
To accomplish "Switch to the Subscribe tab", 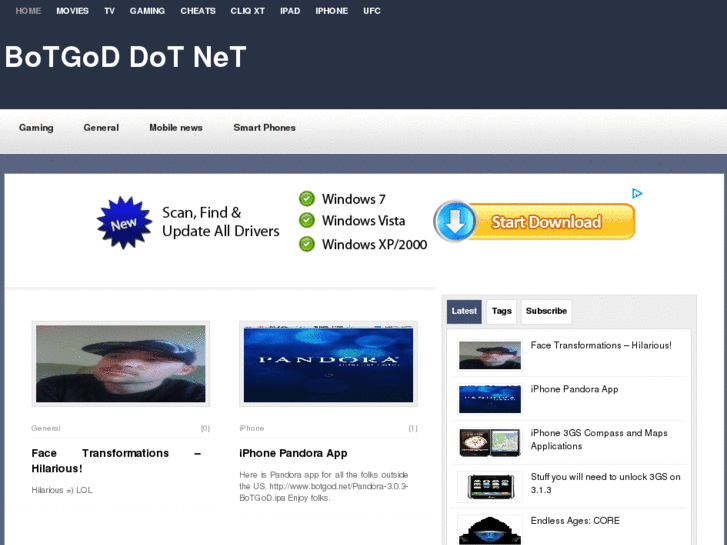I will 546,311.
